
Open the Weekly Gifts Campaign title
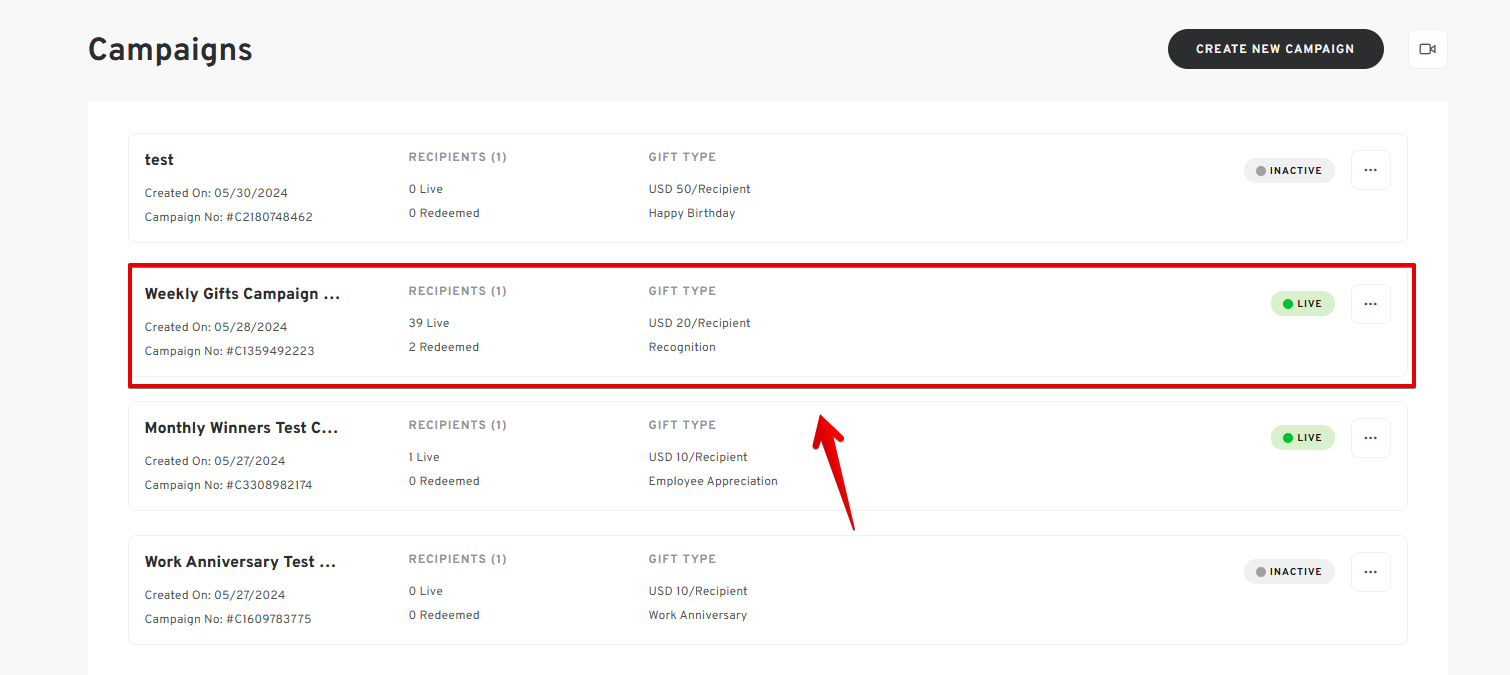pyautogui.click(x=242, y=294)
